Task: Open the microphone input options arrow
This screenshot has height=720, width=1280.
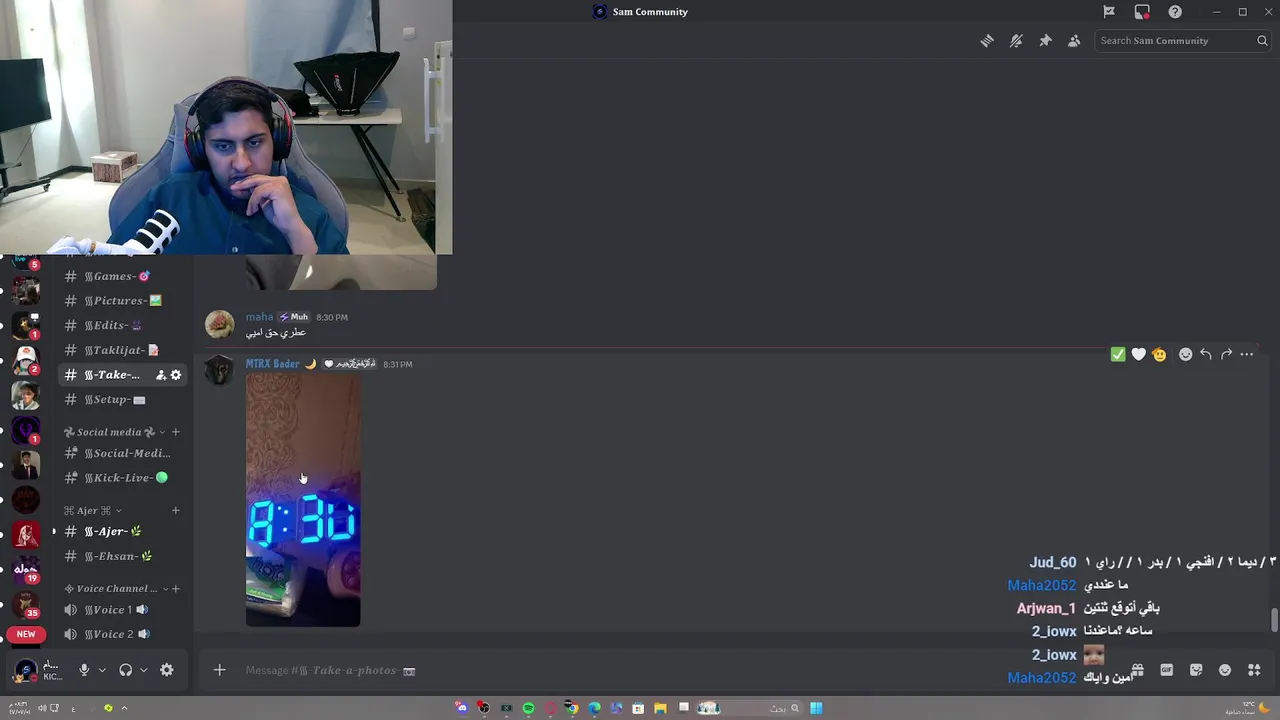Action: tap(102, 670)
